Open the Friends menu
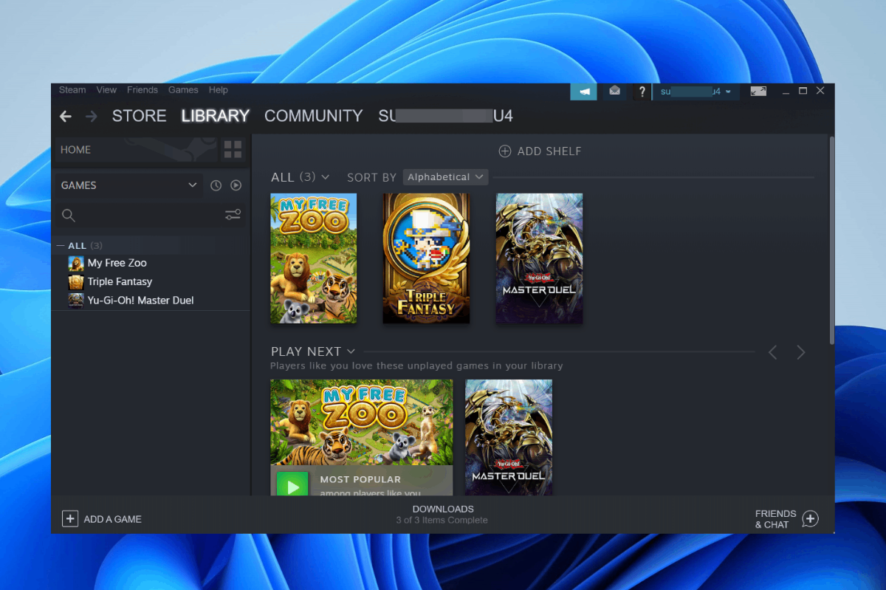The width and height of the screenshot is (886, 590). [x=143, y=90]
